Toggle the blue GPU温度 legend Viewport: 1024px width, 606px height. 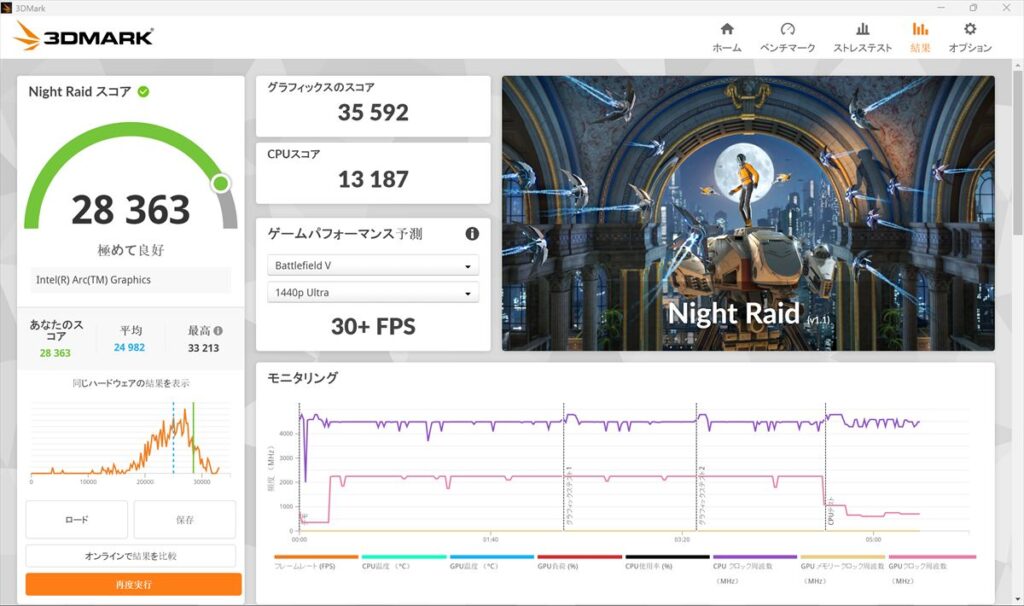tap(491, 562)
